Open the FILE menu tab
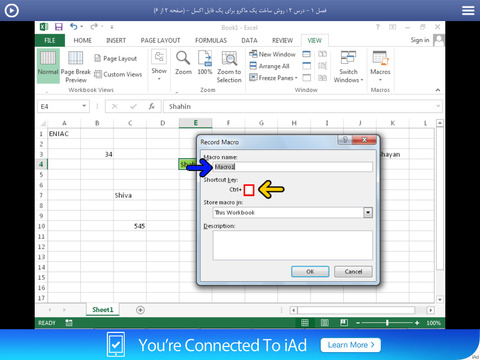480x360 pixels. [50, 40]
